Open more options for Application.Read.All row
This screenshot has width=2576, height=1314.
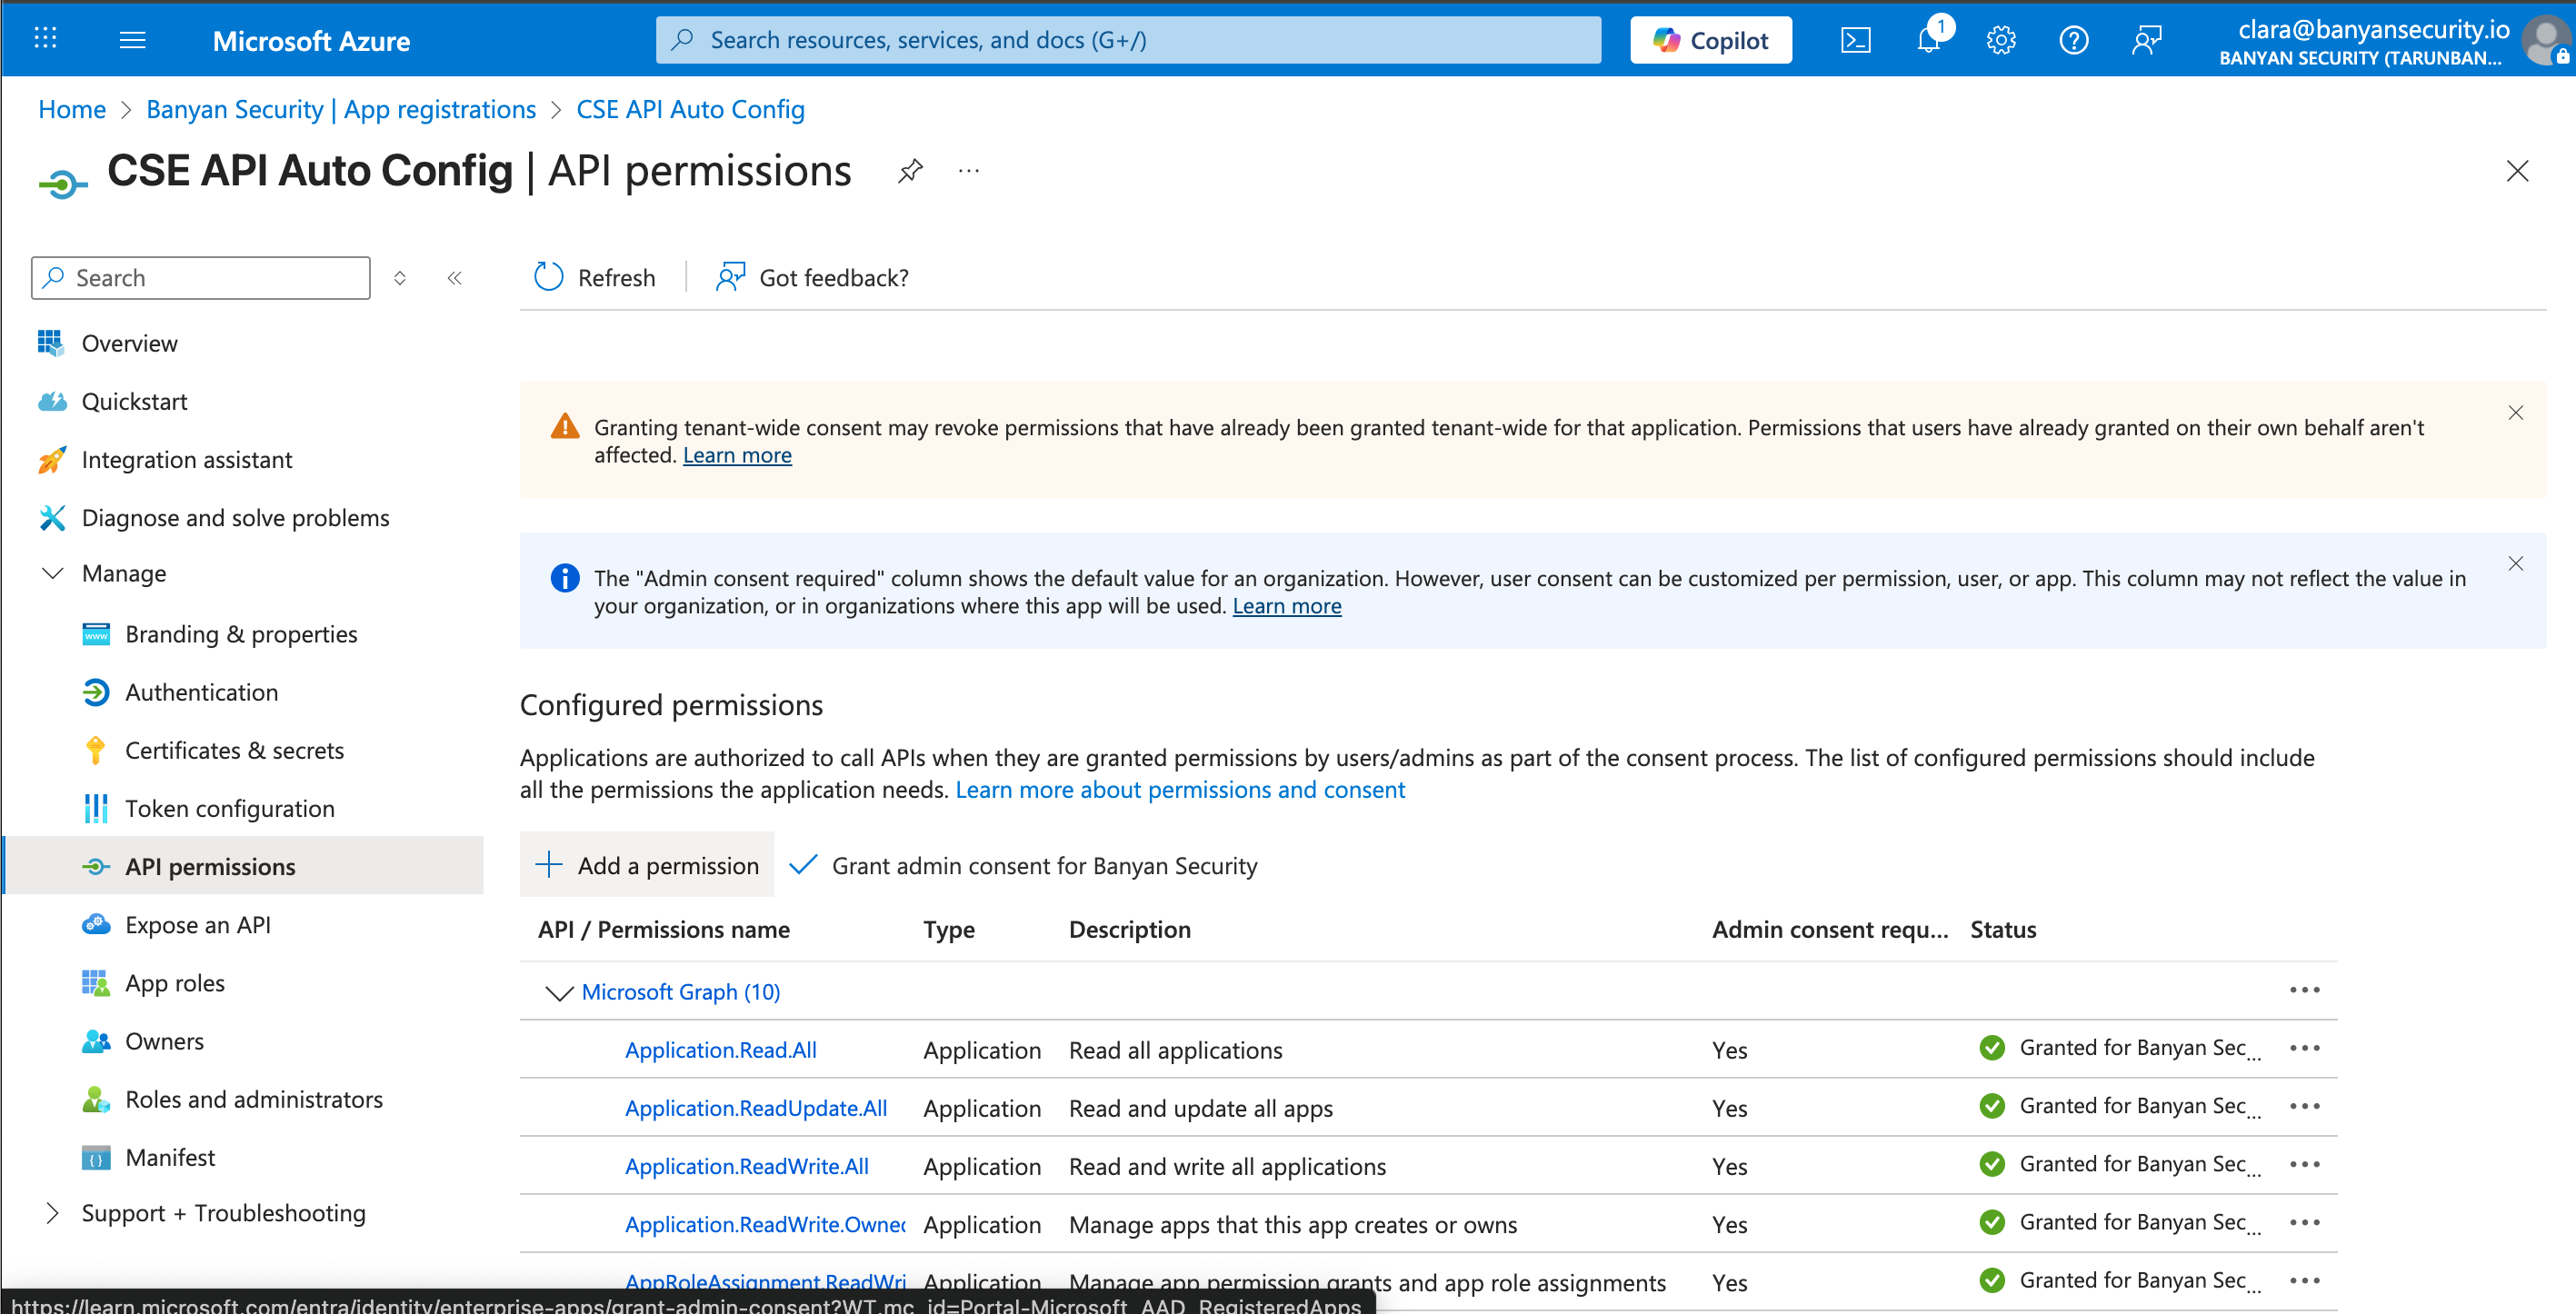click(x=2304, y=1048)
